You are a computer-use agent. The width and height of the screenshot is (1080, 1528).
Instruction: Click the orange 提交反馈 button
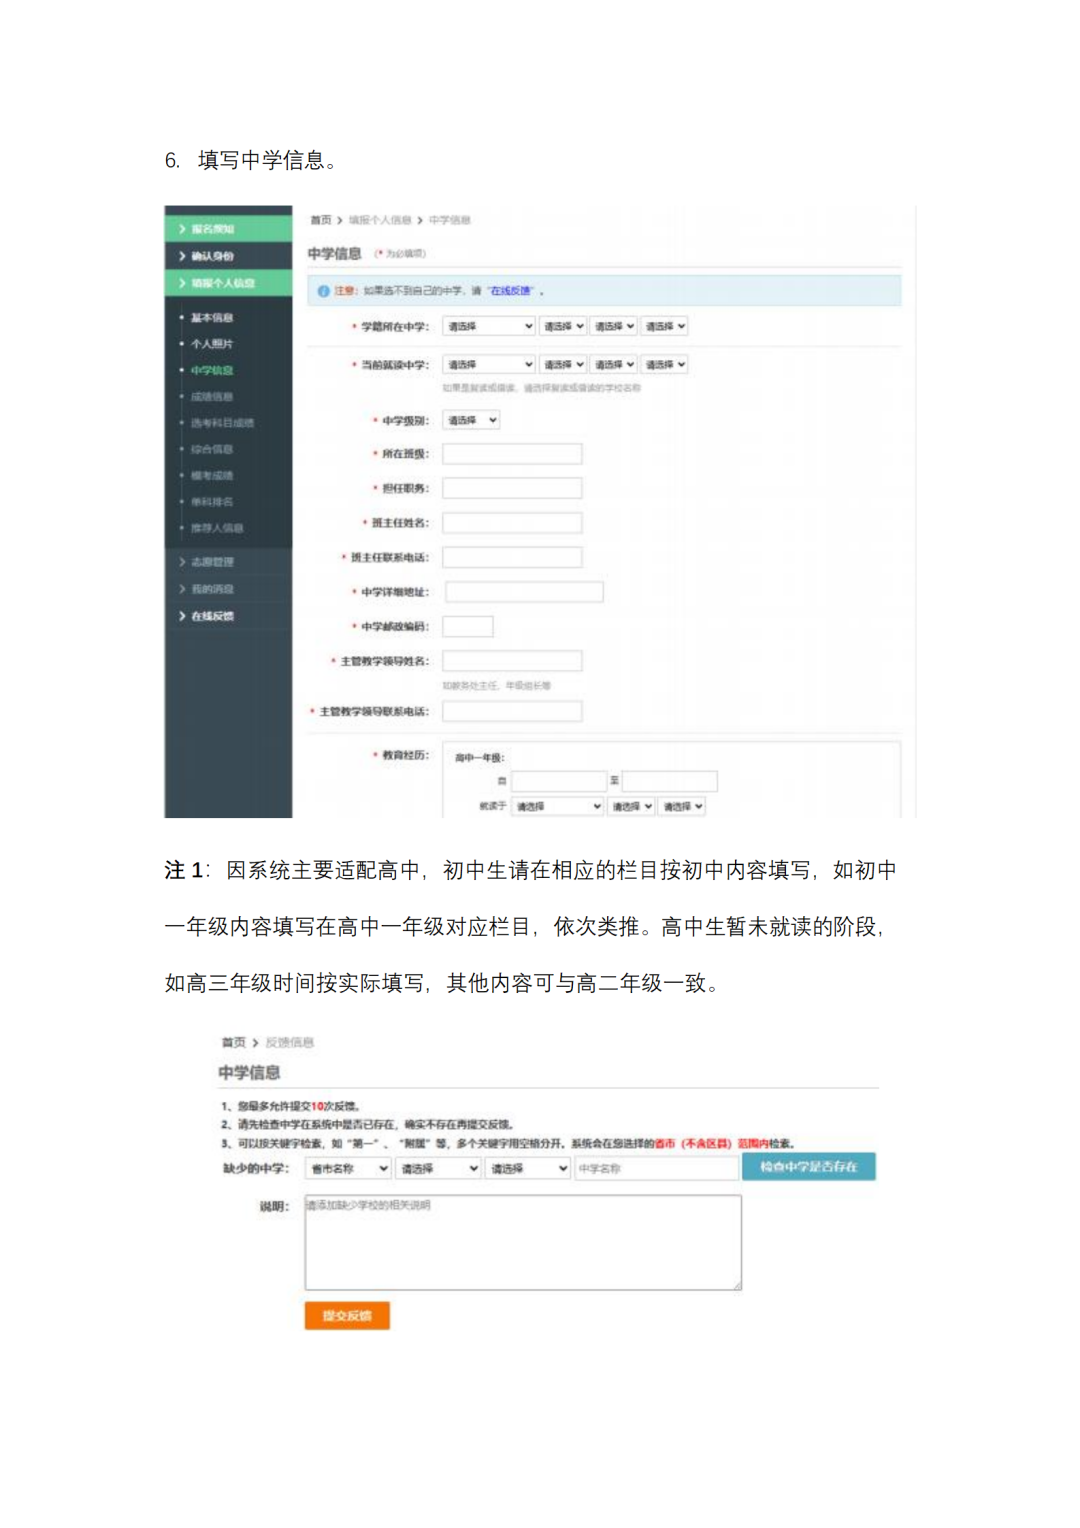click(346, 1316)
